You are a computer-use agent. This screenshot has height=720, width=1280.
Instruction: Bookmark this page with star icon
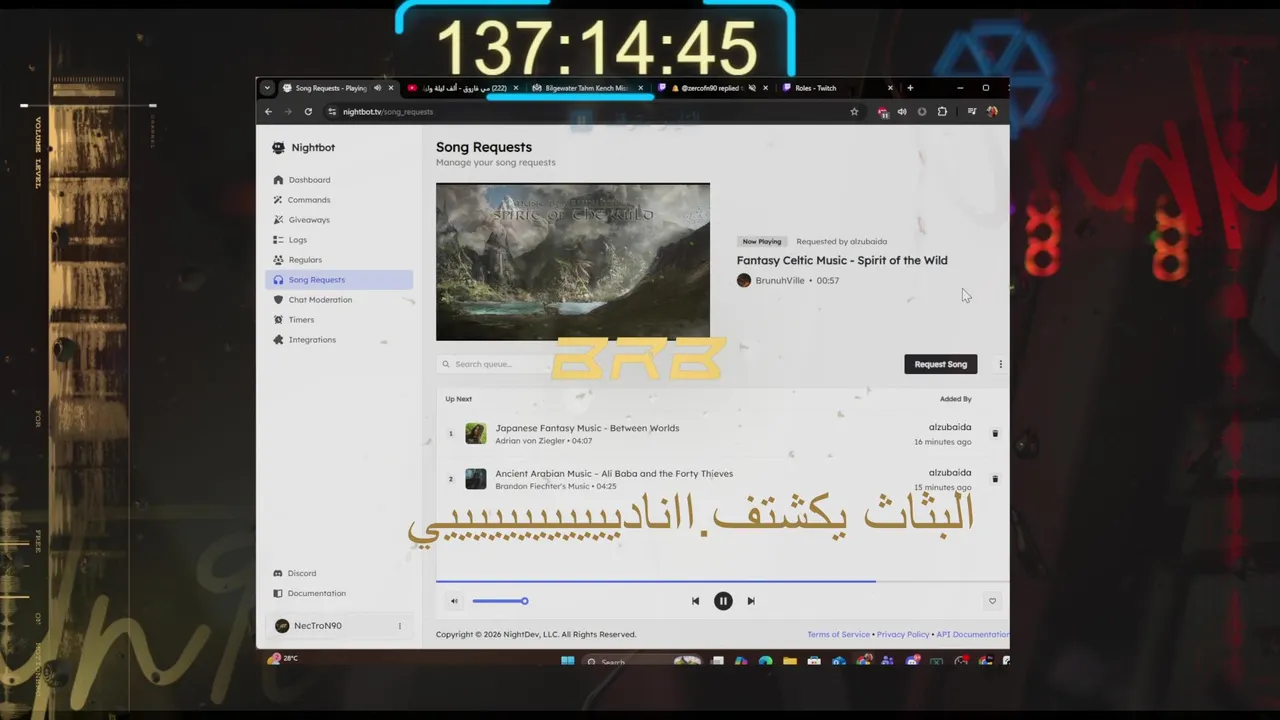pyautogui.click(x=854, y=112)
